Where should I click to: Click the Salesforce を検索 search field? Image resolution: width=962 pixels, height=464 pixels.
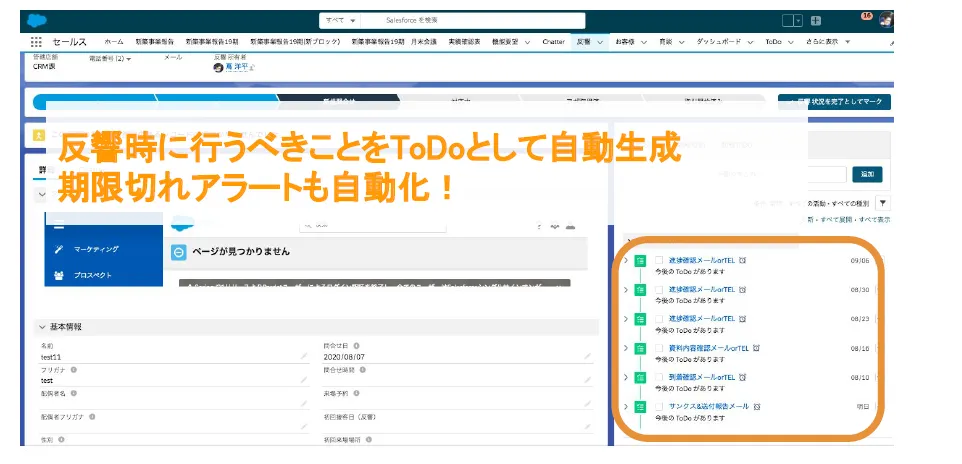click(472, 21)
